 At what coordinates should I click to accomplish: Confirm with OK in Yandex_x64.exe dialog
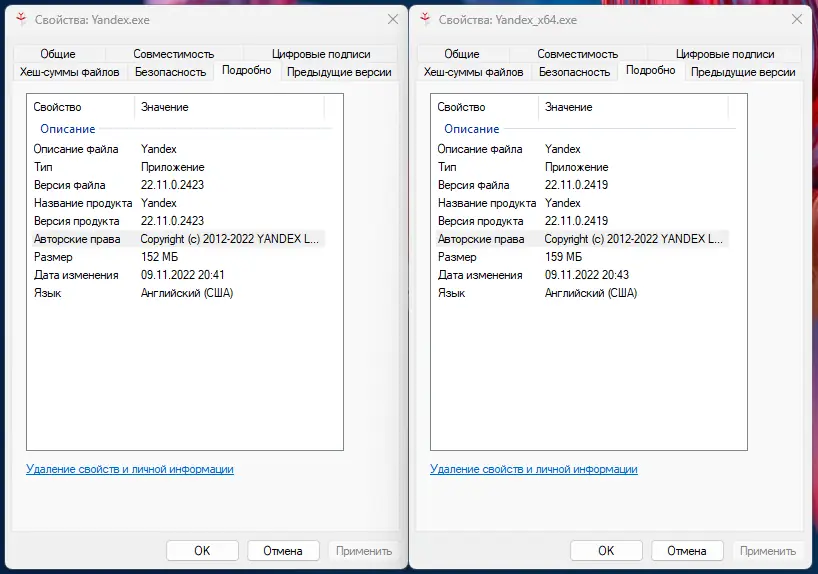(x=606, y=551)
